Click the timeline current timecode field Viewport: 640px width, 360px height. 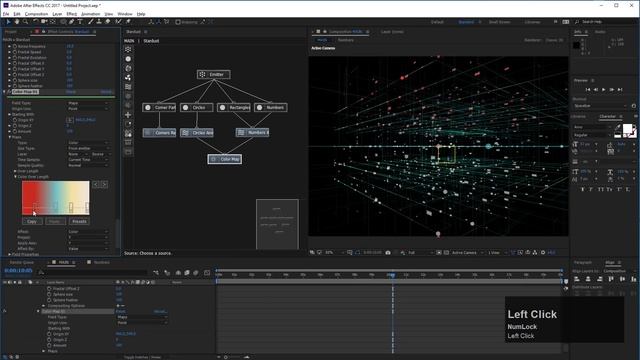(x=18, y=271)
